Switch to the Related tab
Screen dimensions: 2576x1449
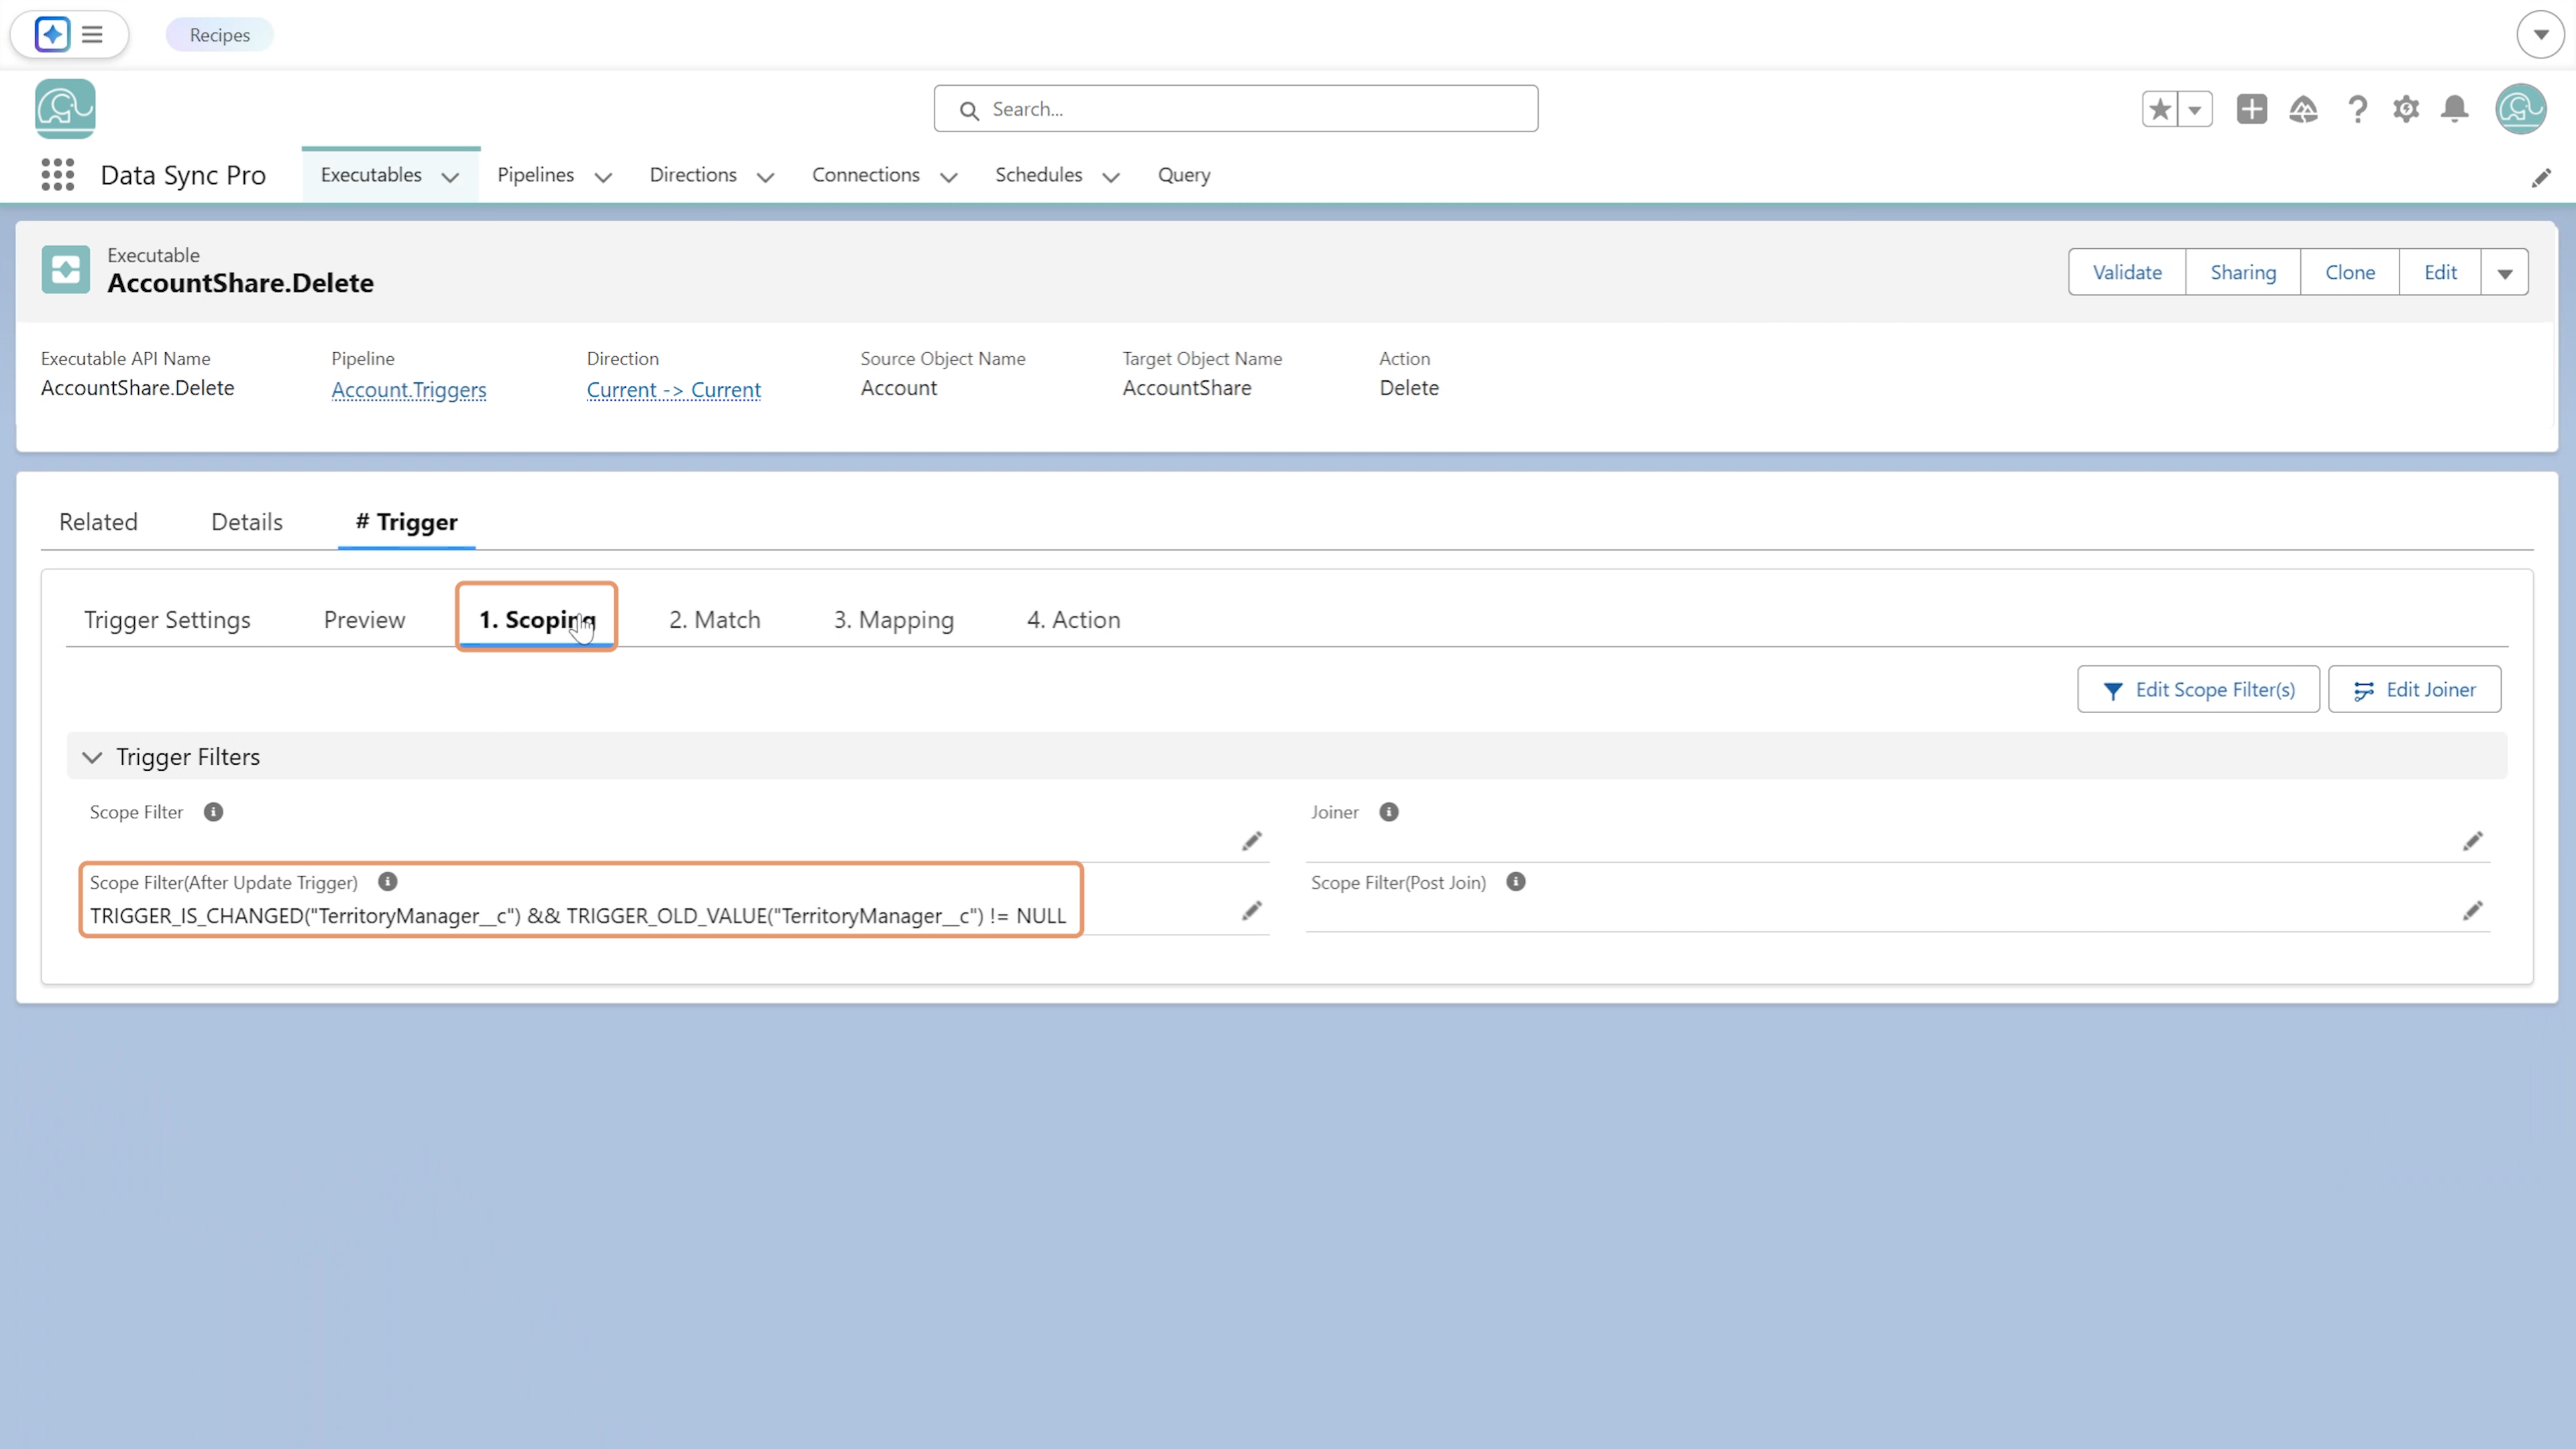click(x=98, y=522)
